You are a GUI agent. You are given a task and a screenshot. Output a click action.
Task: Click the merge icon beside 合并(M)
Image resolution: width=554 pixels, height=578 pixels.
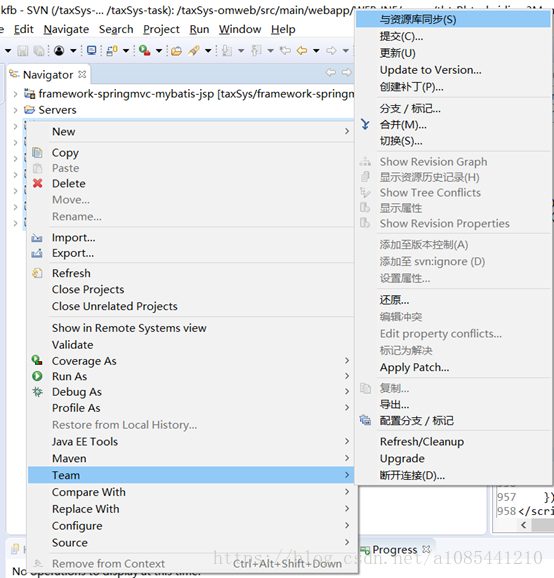365,125
